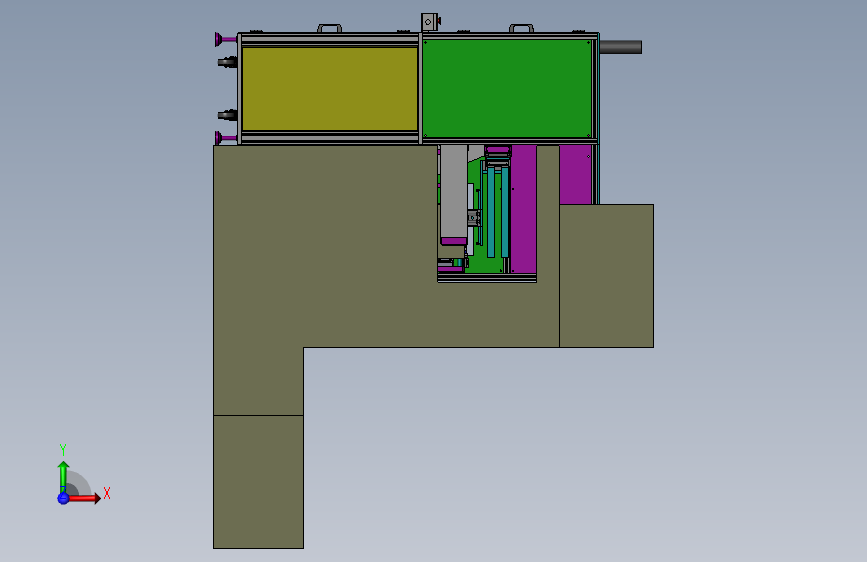
Task: Select the dark gray cylinder protruding at right
Action: click(620, 47)
